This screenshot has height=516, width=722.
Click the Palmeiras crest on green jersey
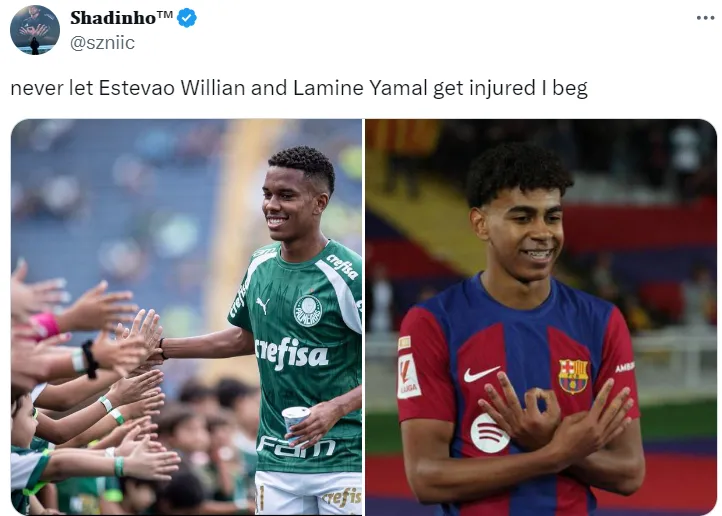point(308,311)
